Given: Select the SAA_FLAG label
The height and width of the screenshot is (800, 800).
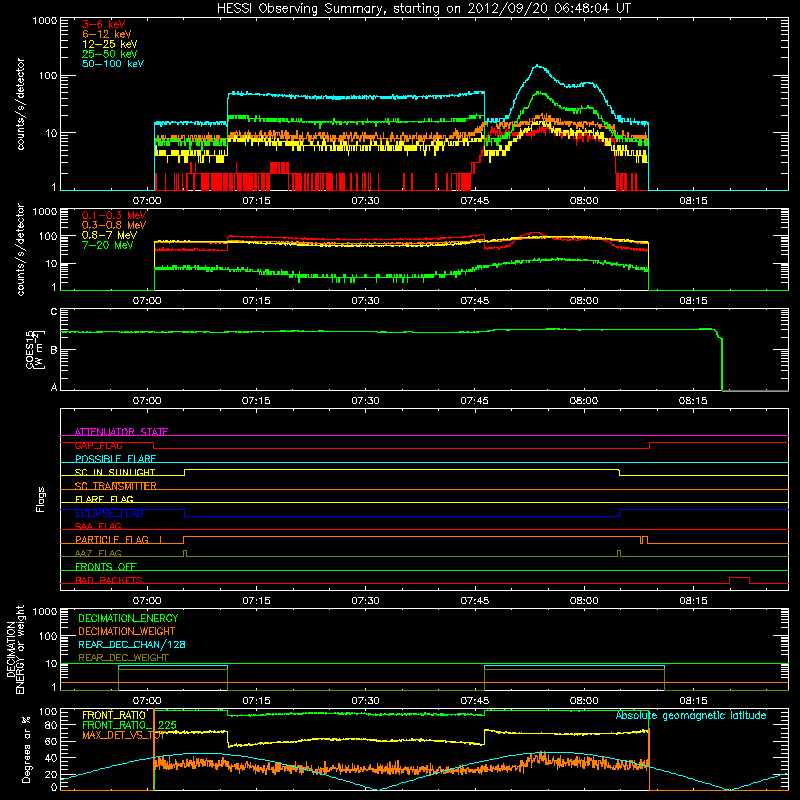Looking at the screenshot, I should click(x=98, y=526).
